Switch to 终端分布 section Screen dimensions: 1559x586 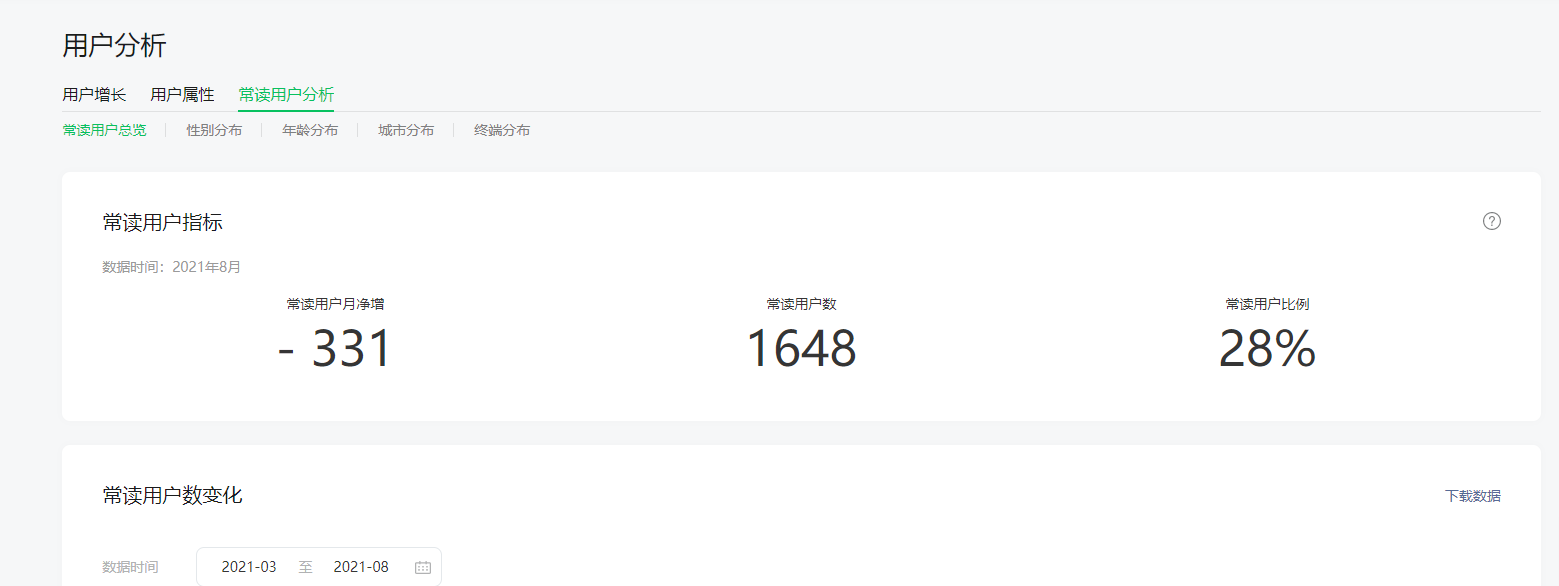tap(502, 130)
